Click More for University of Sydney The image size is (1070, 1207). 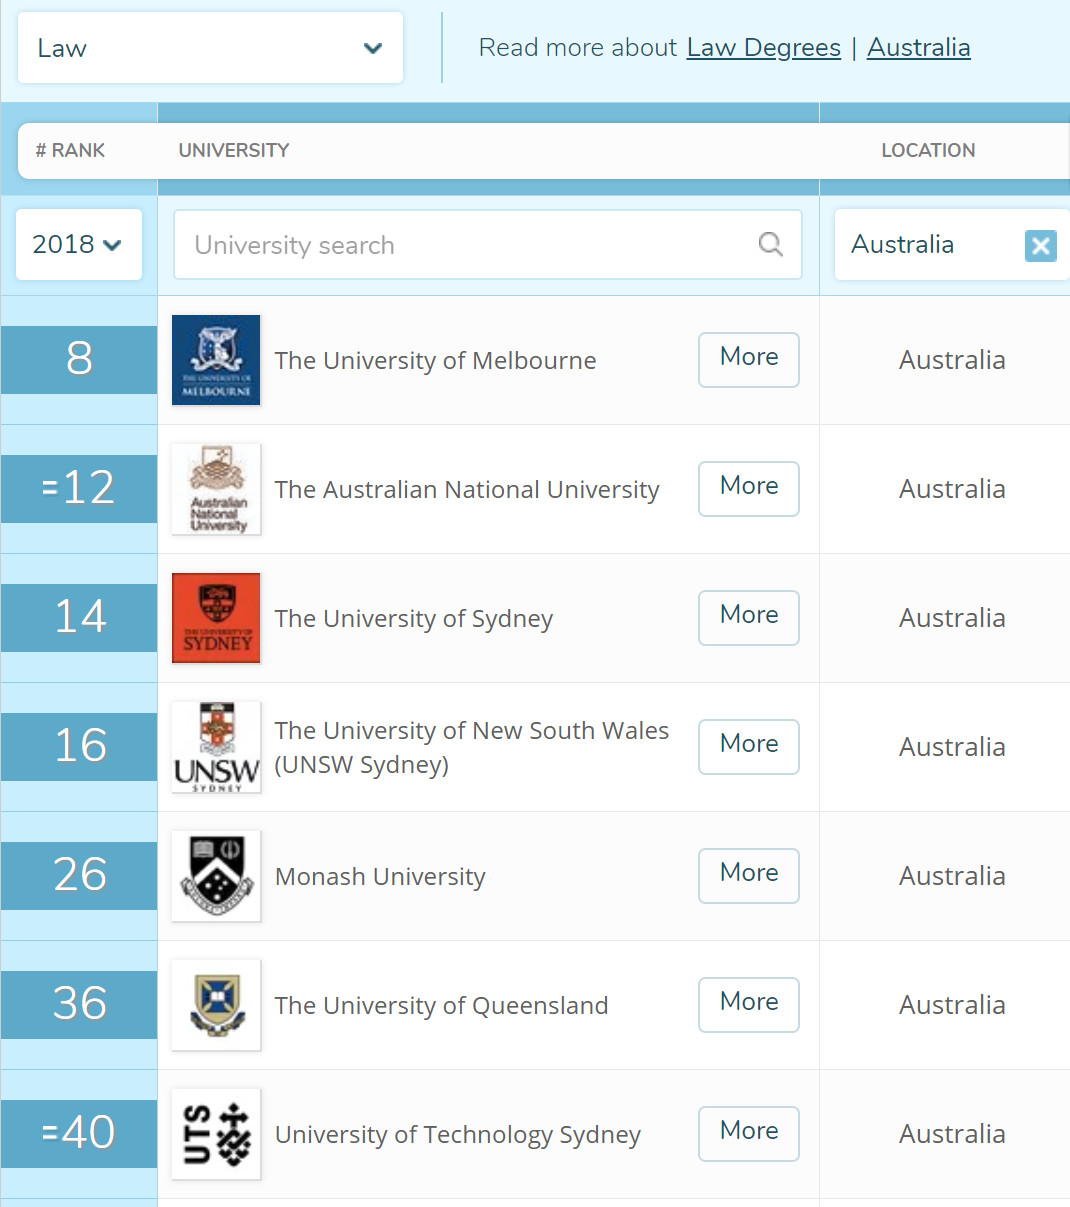coord(749,617)
